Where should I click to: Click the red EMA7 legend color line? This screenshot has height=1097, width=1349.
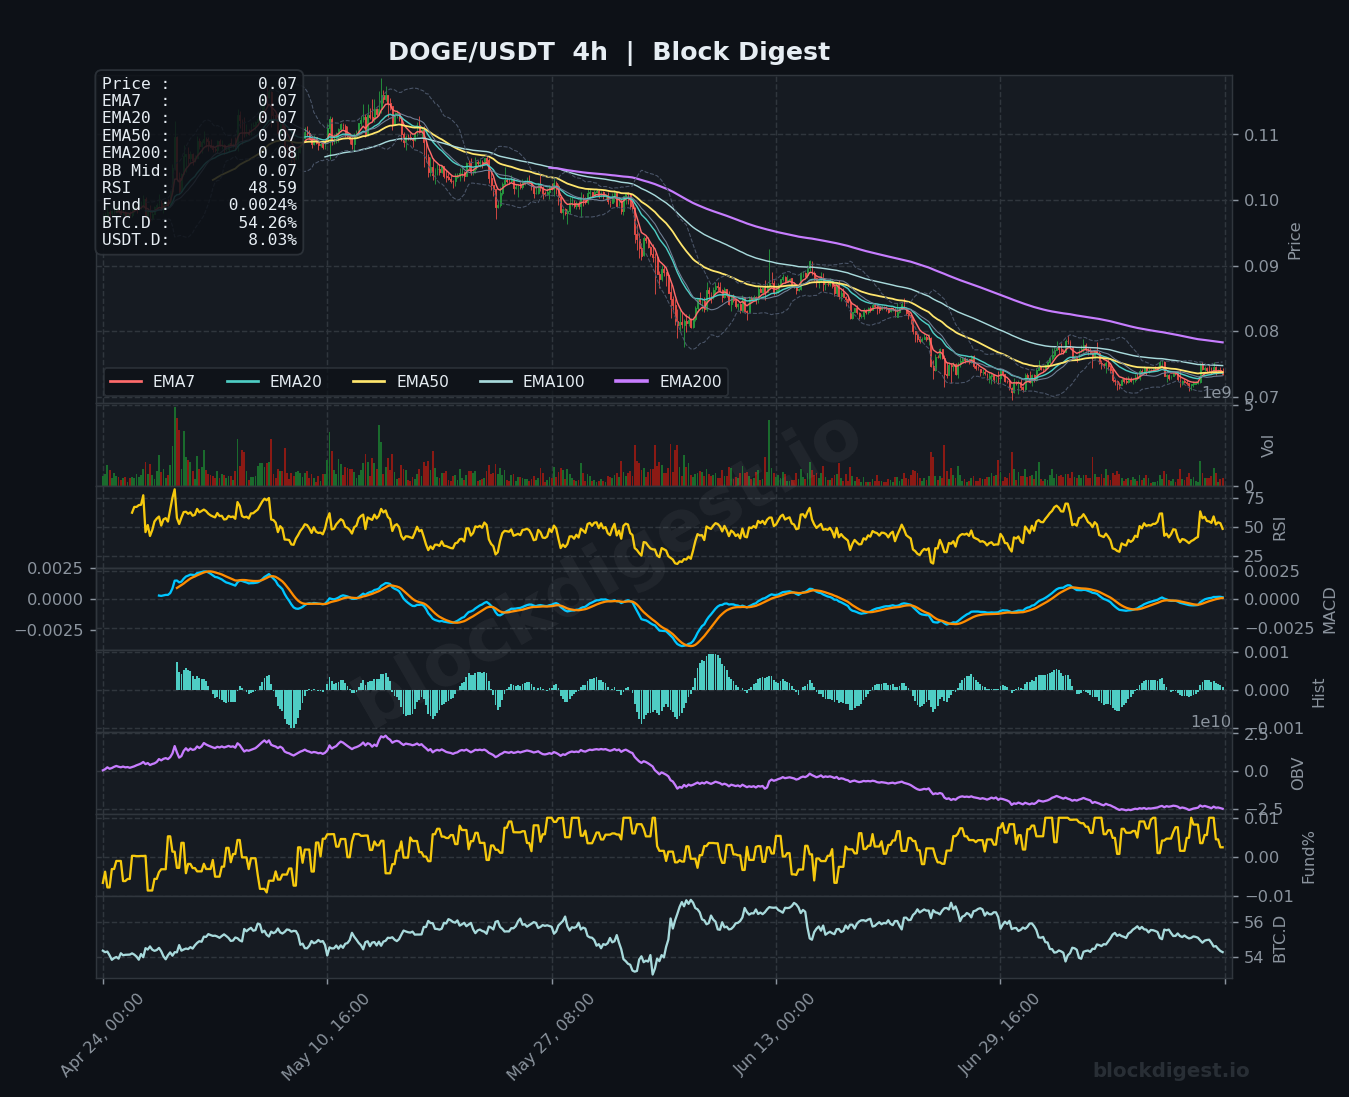tap(126, 382)
